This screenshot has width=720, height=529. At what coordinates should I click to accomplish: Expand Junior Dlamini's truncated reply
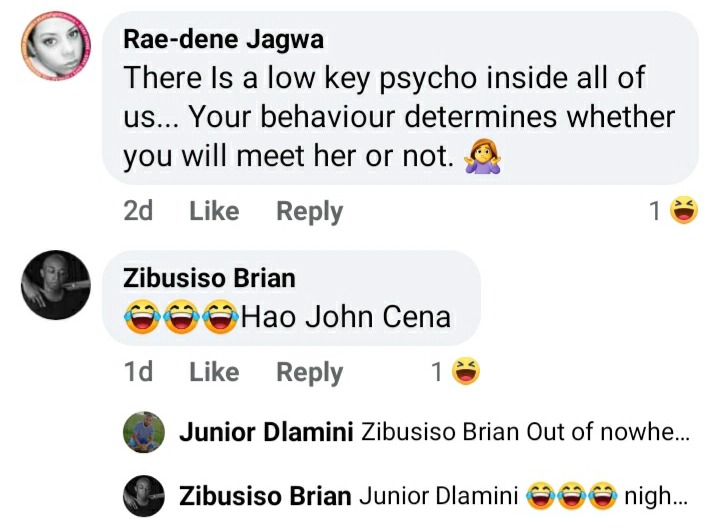[x=525, y=432]
